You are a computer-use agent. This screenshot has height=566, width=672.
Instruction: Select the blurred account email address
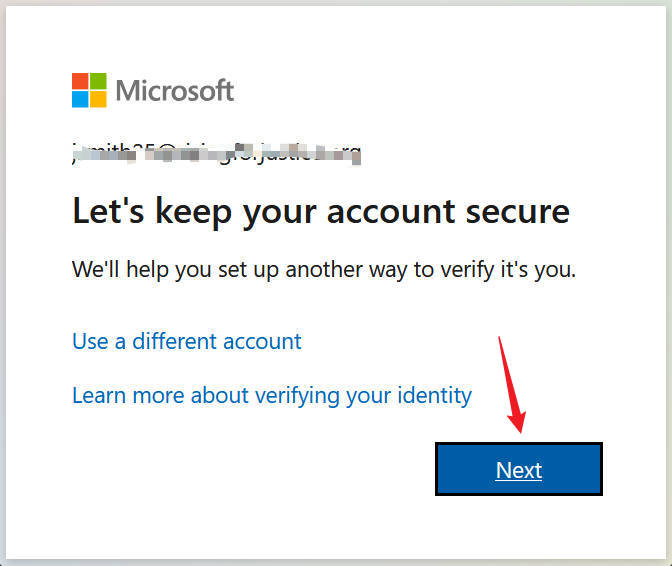pos(216,154)
